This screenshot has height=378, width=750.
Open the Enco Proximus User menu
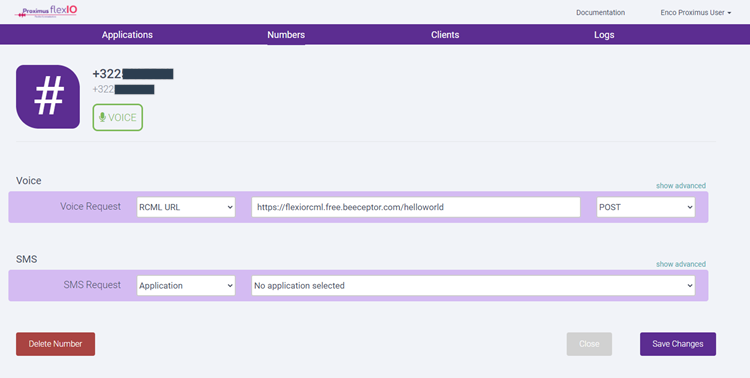pos(695,13)
